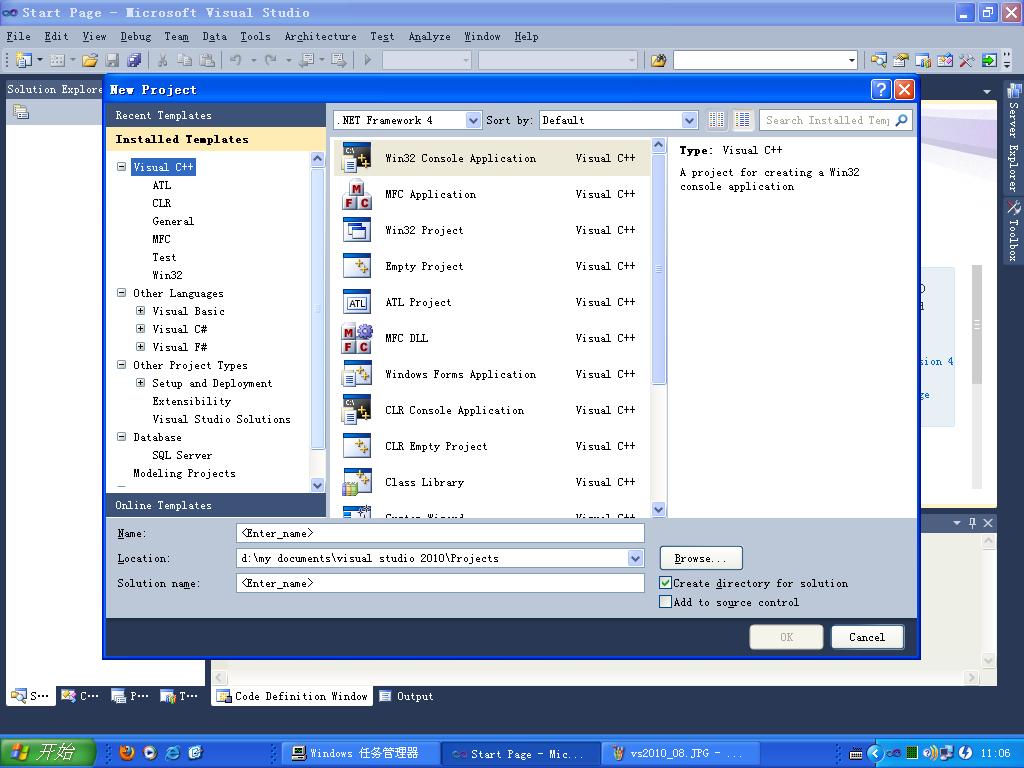Click the Solution name input field
Screen dimensions: 1024x768
point(440,583)
